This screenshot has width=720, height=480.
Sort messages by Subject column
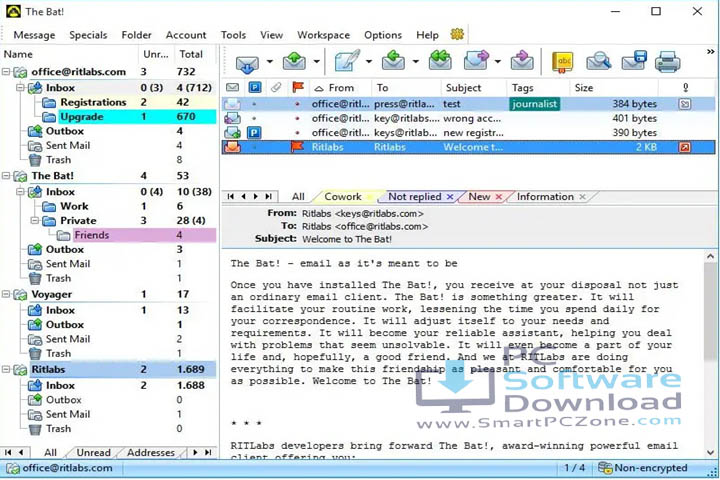(463, 88)
